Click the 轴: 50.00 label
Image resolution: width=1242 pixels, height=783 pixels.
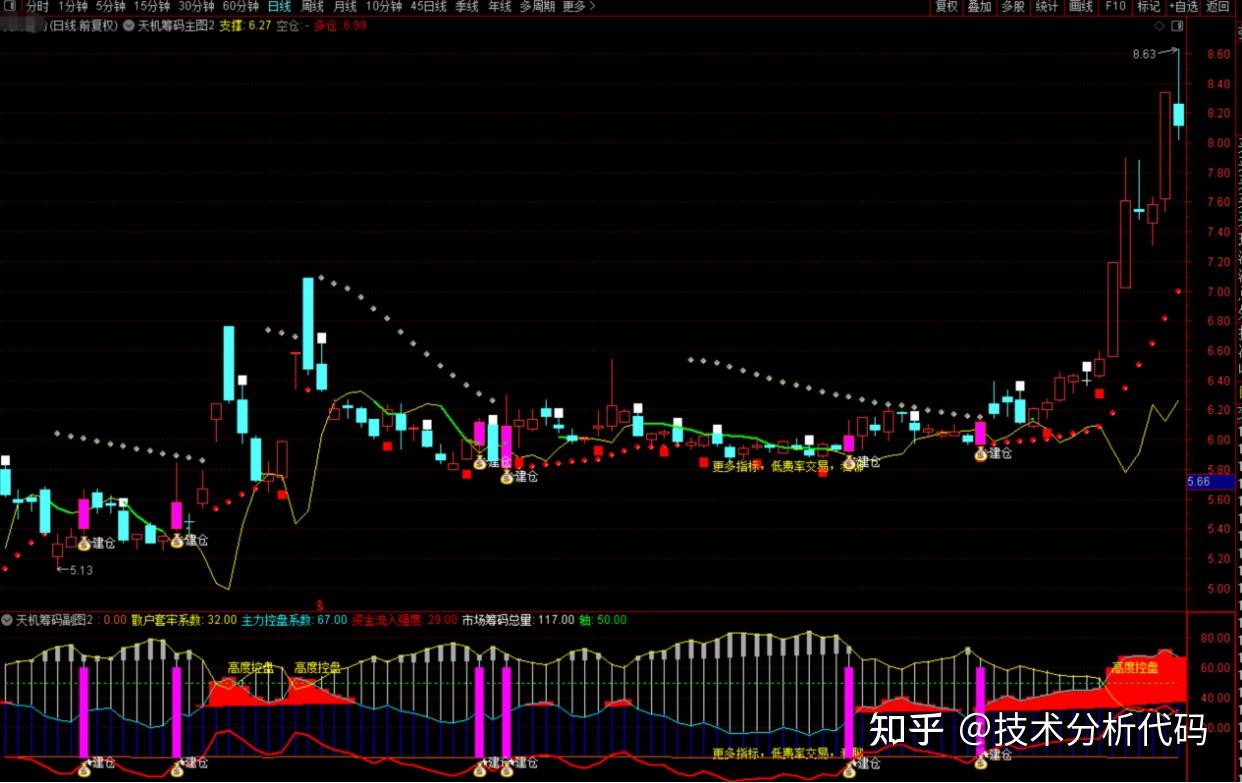click(602, 620)
